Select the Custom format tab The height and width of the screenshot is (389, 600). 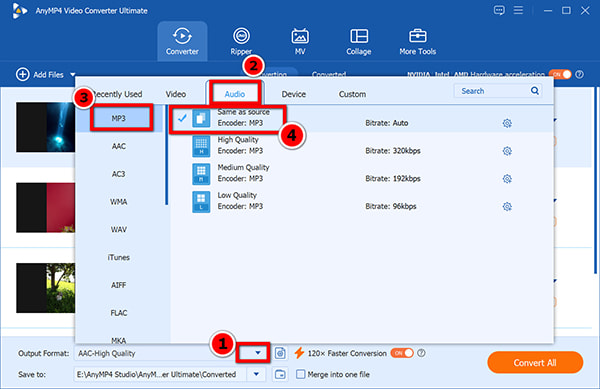coord(352,94)
